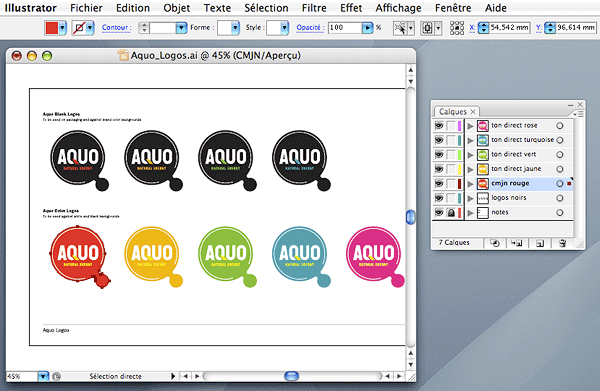Click the stroke none swatch
Viewport: 600px width, 391px height.
click(79, 28)
